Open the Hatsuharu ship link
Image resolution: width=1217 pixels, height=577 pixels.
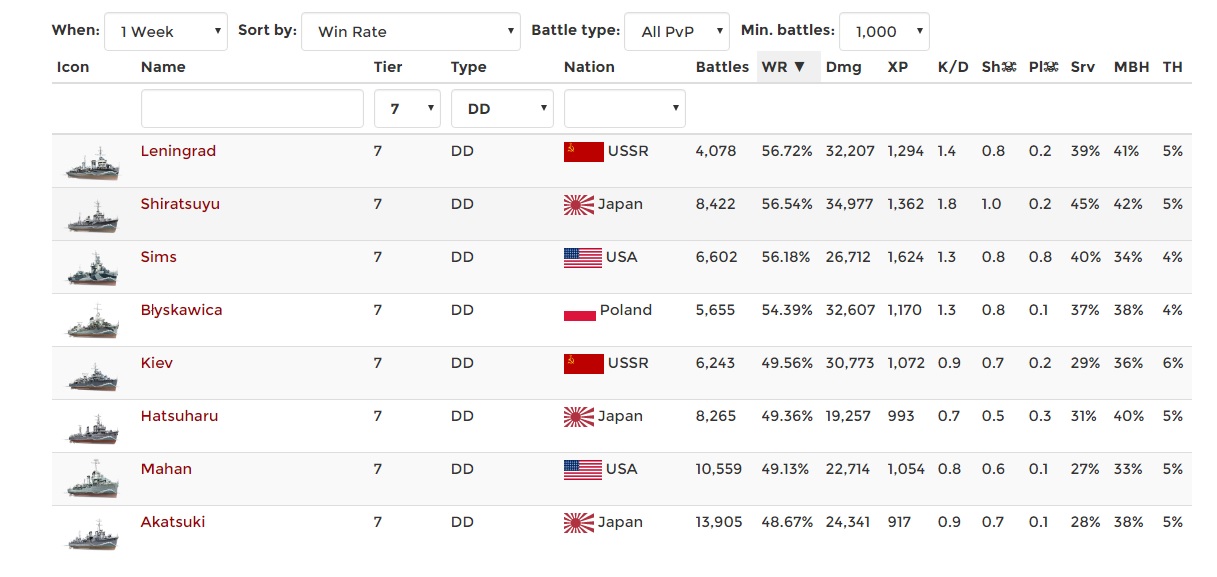[x=179, y=416]
